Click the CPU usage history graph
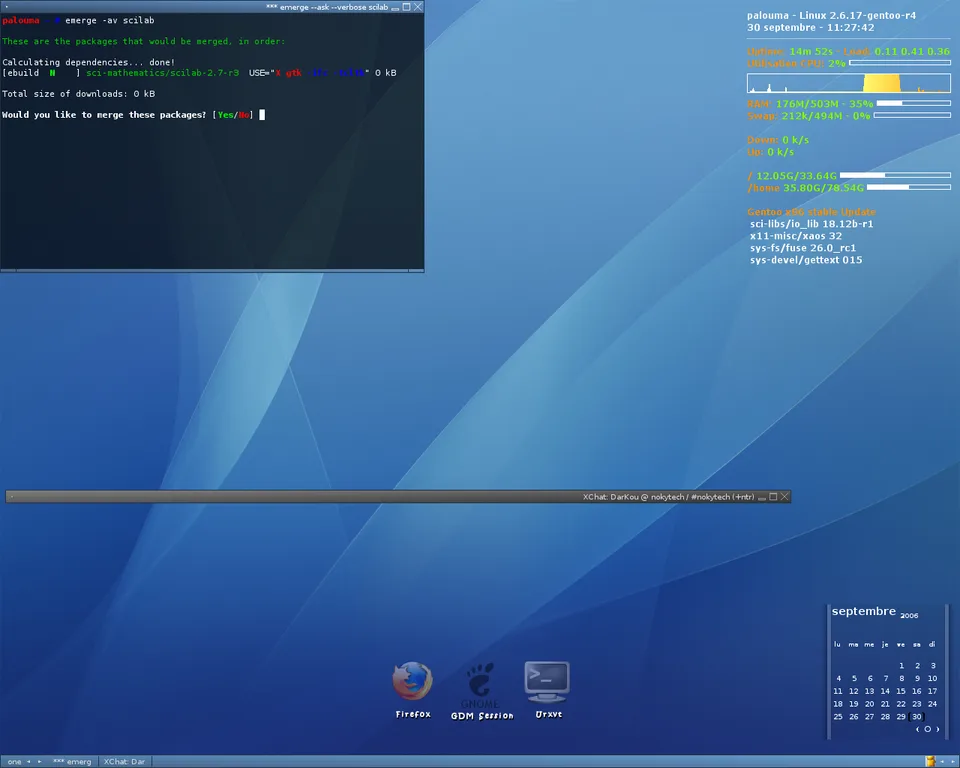 coord(849,83)
